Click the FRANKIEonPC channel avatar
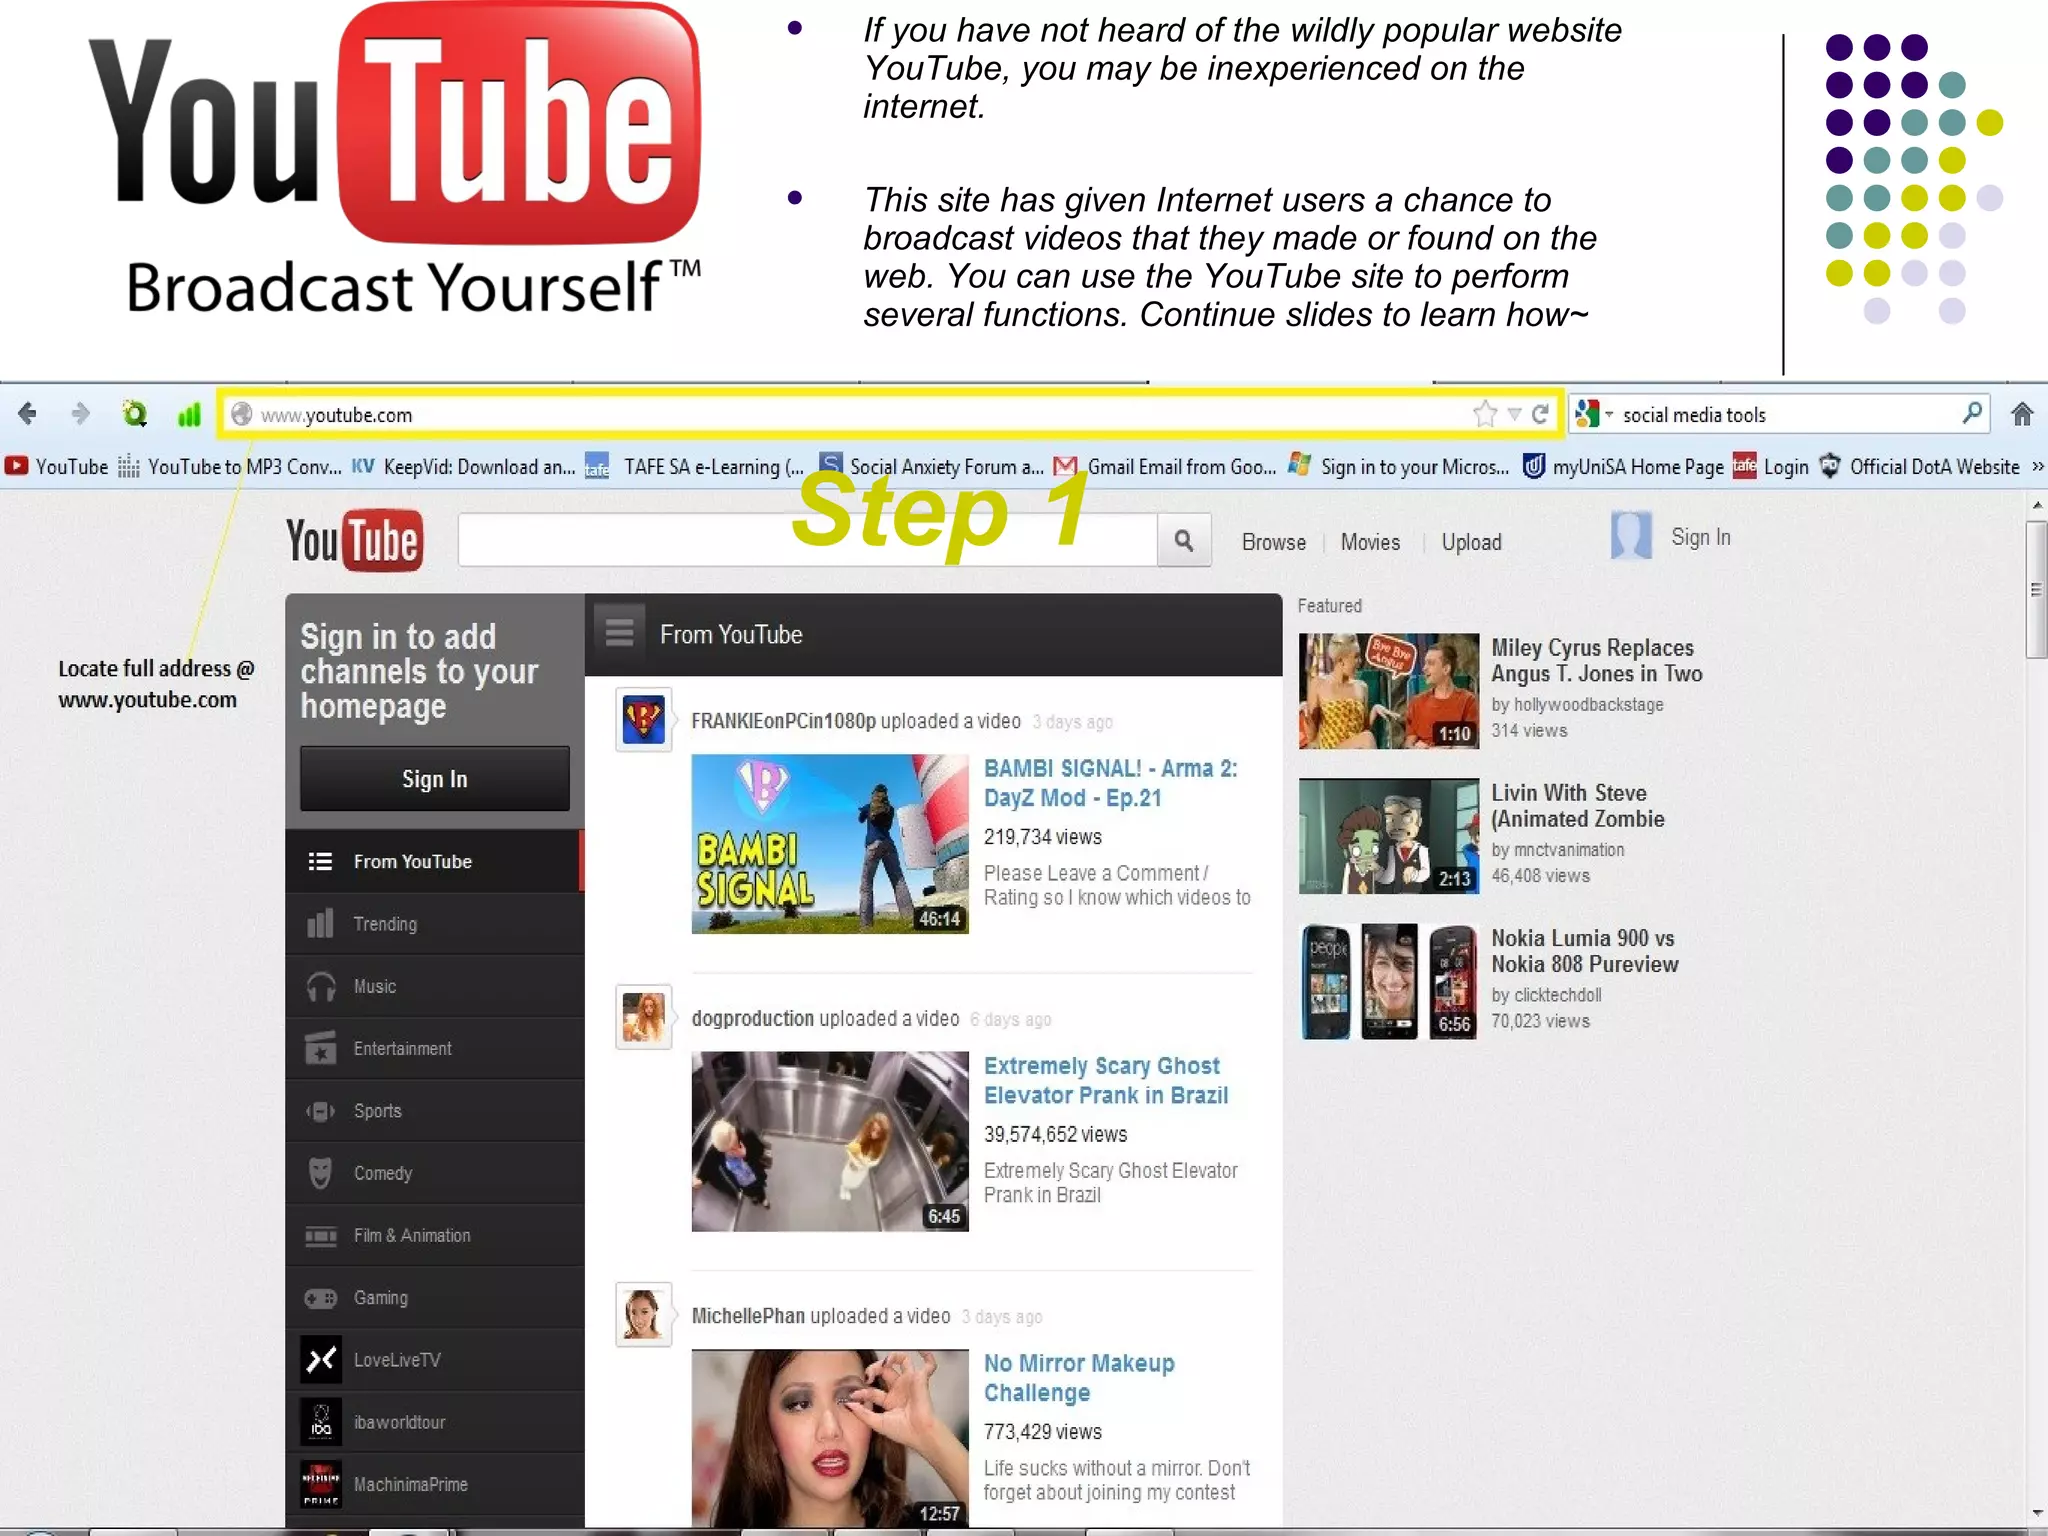 click(x=643, y=720)
